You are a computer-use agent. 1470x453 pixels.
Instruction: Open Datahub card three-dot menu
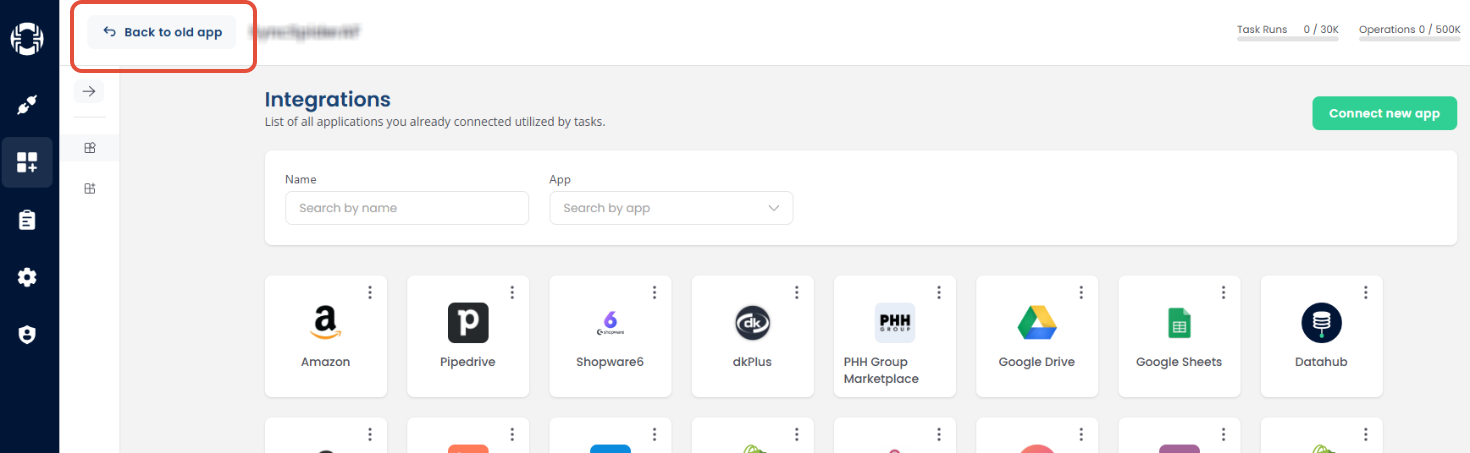(1366, 292)
